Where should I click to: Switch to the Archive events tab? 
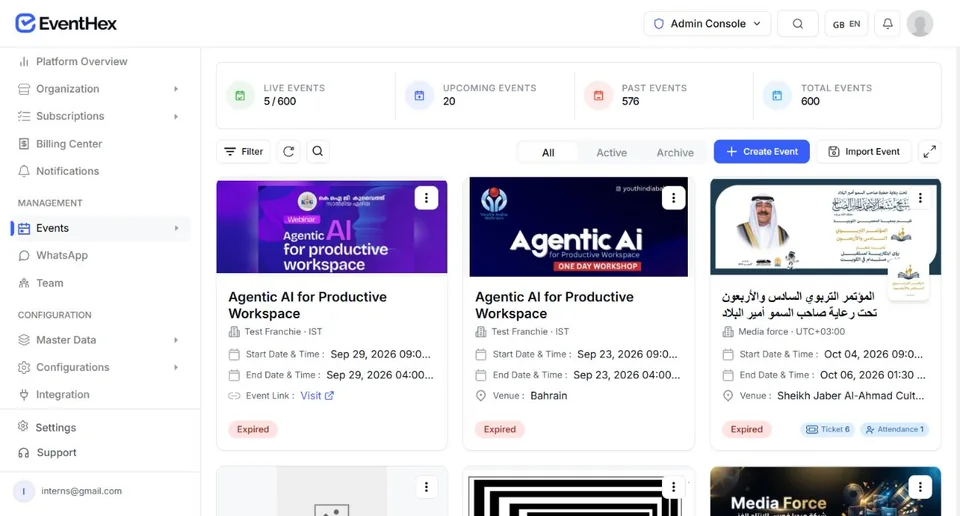tap(675, 152)
